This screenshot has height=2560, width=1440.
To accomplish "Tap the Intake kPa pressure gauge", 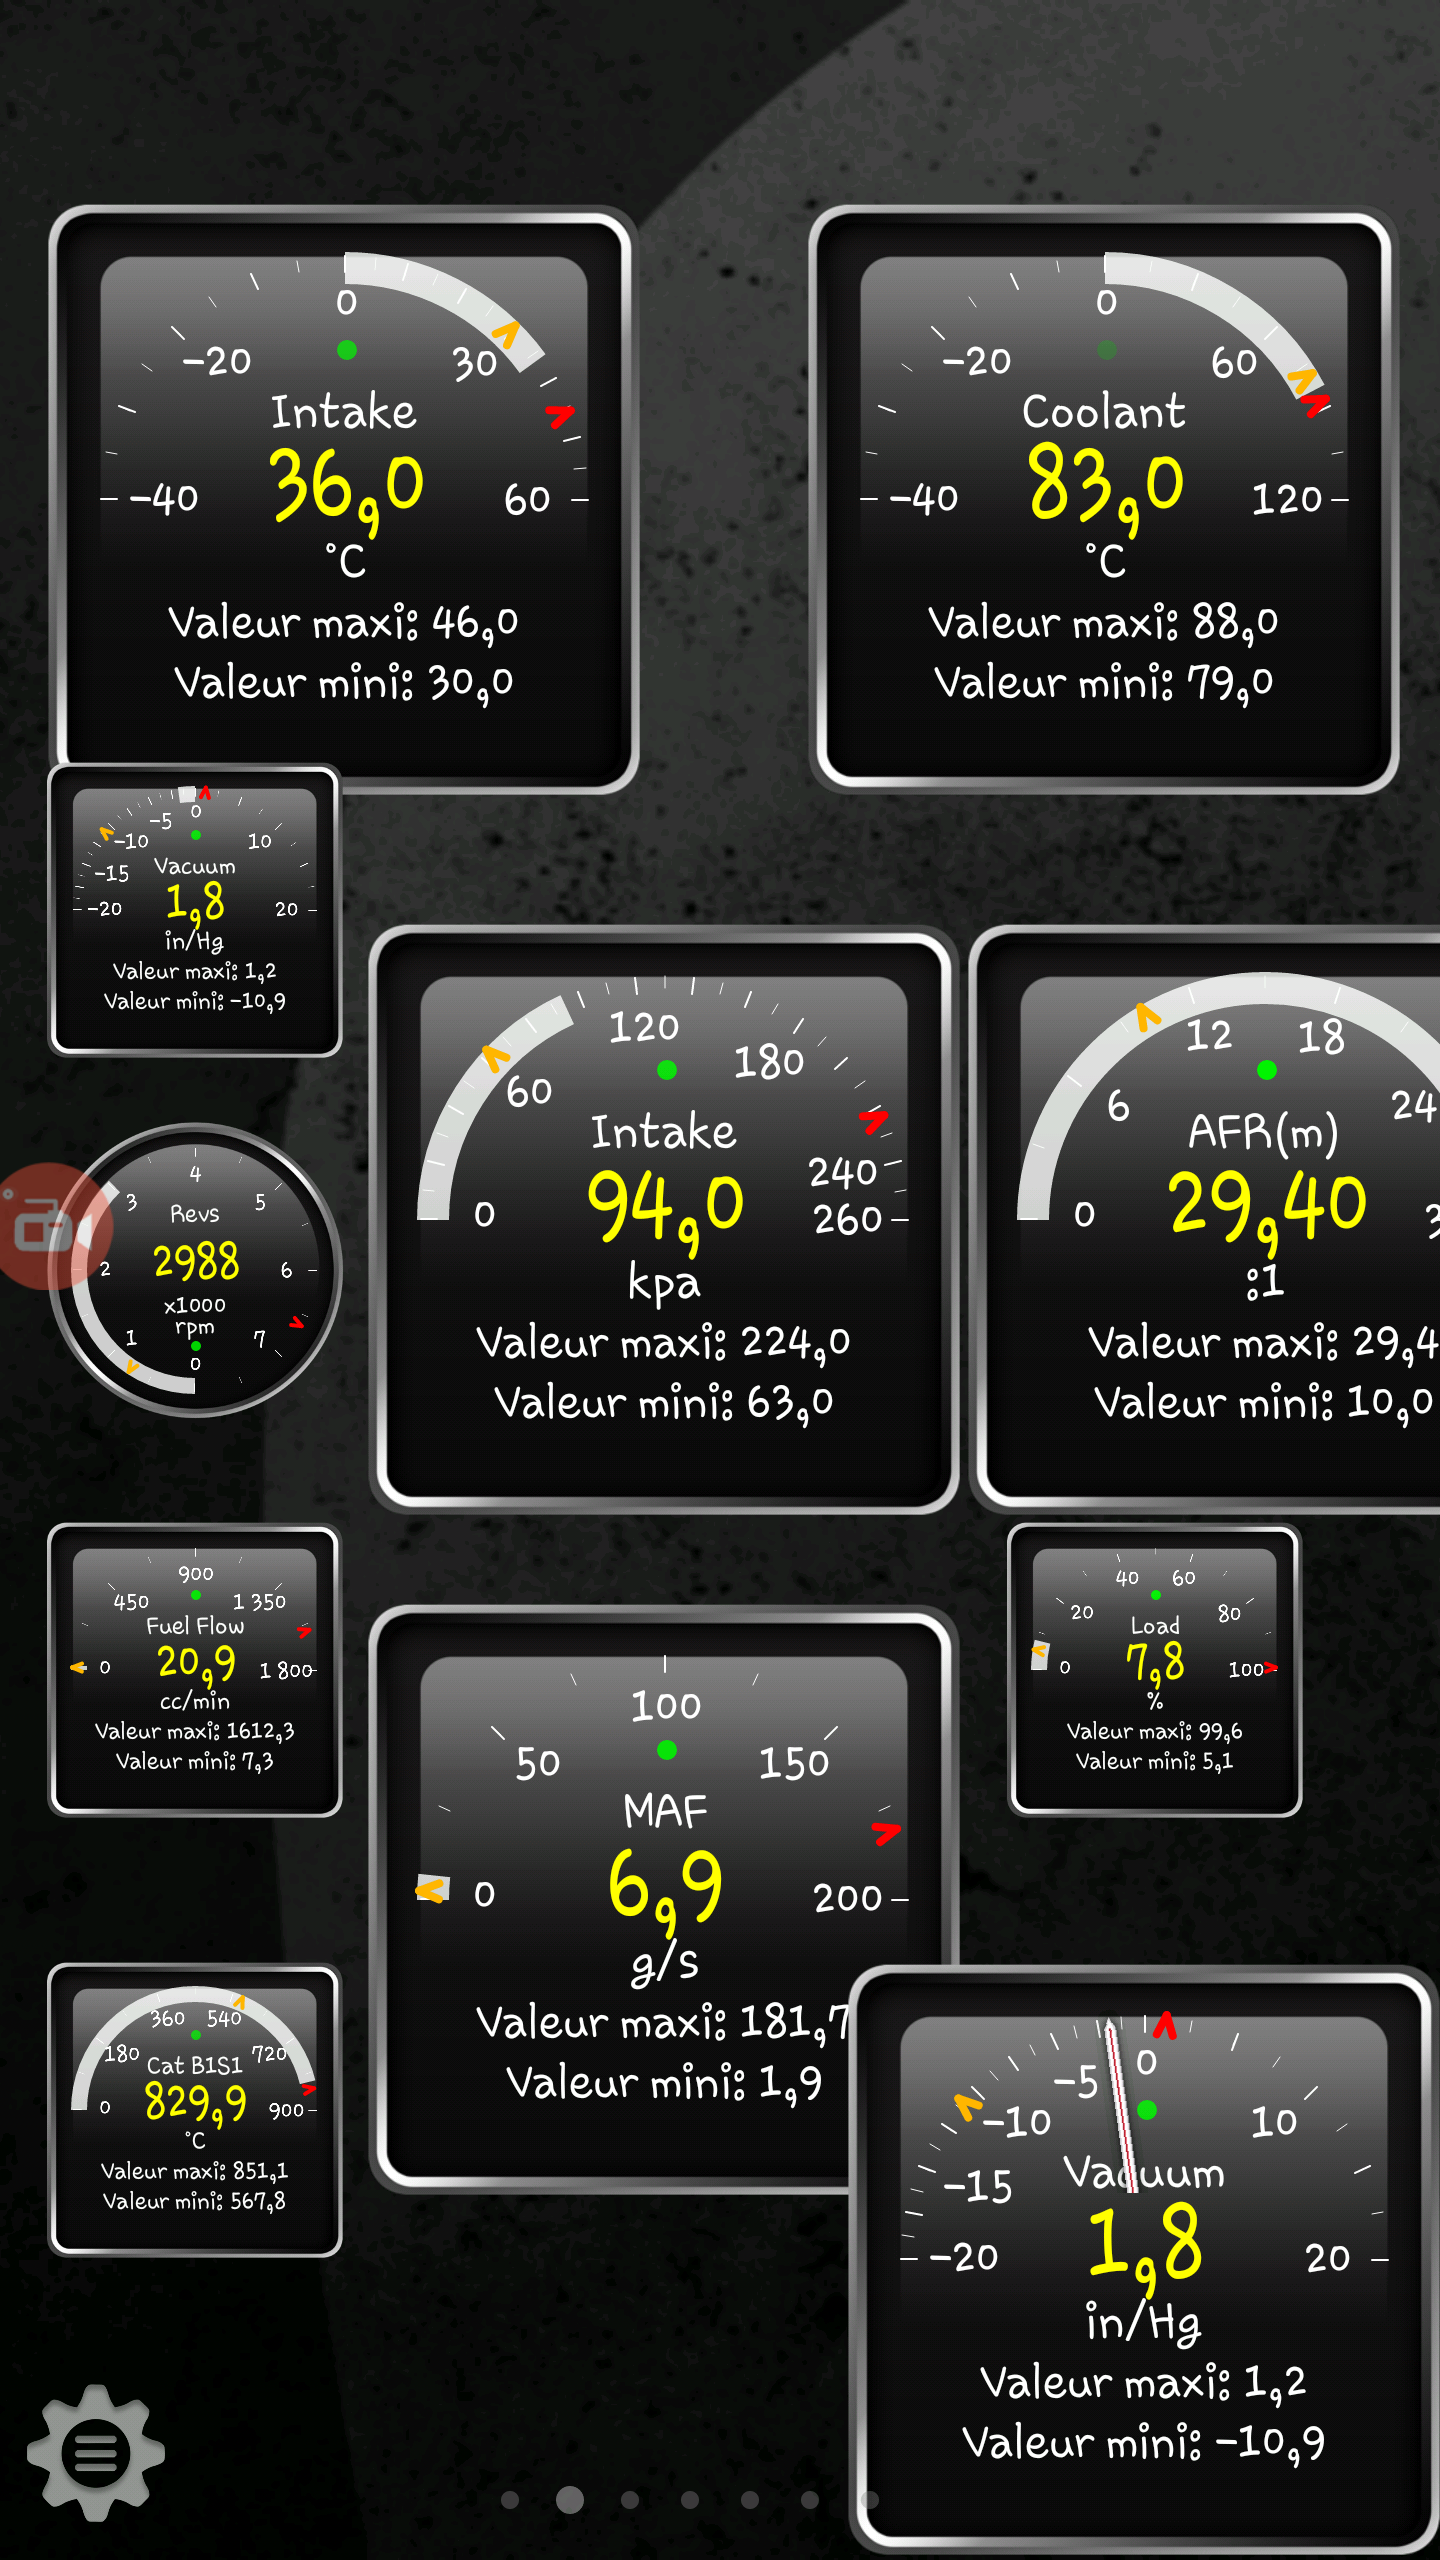I will 663,1220.
